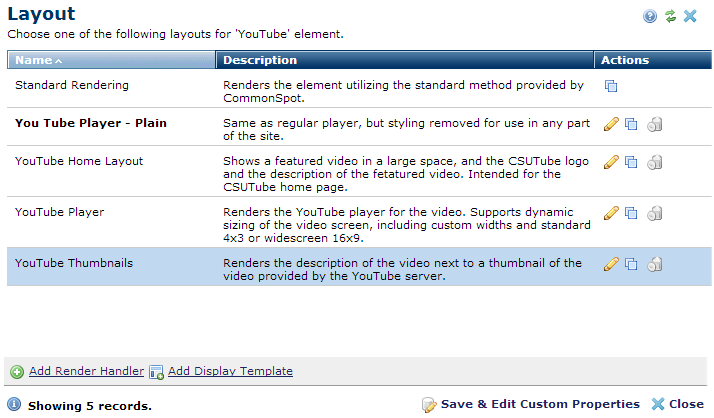Open security icon for YouTube Thumbnails row
The height and width of the screenshot is (418, 714).
tap(654, 264)
